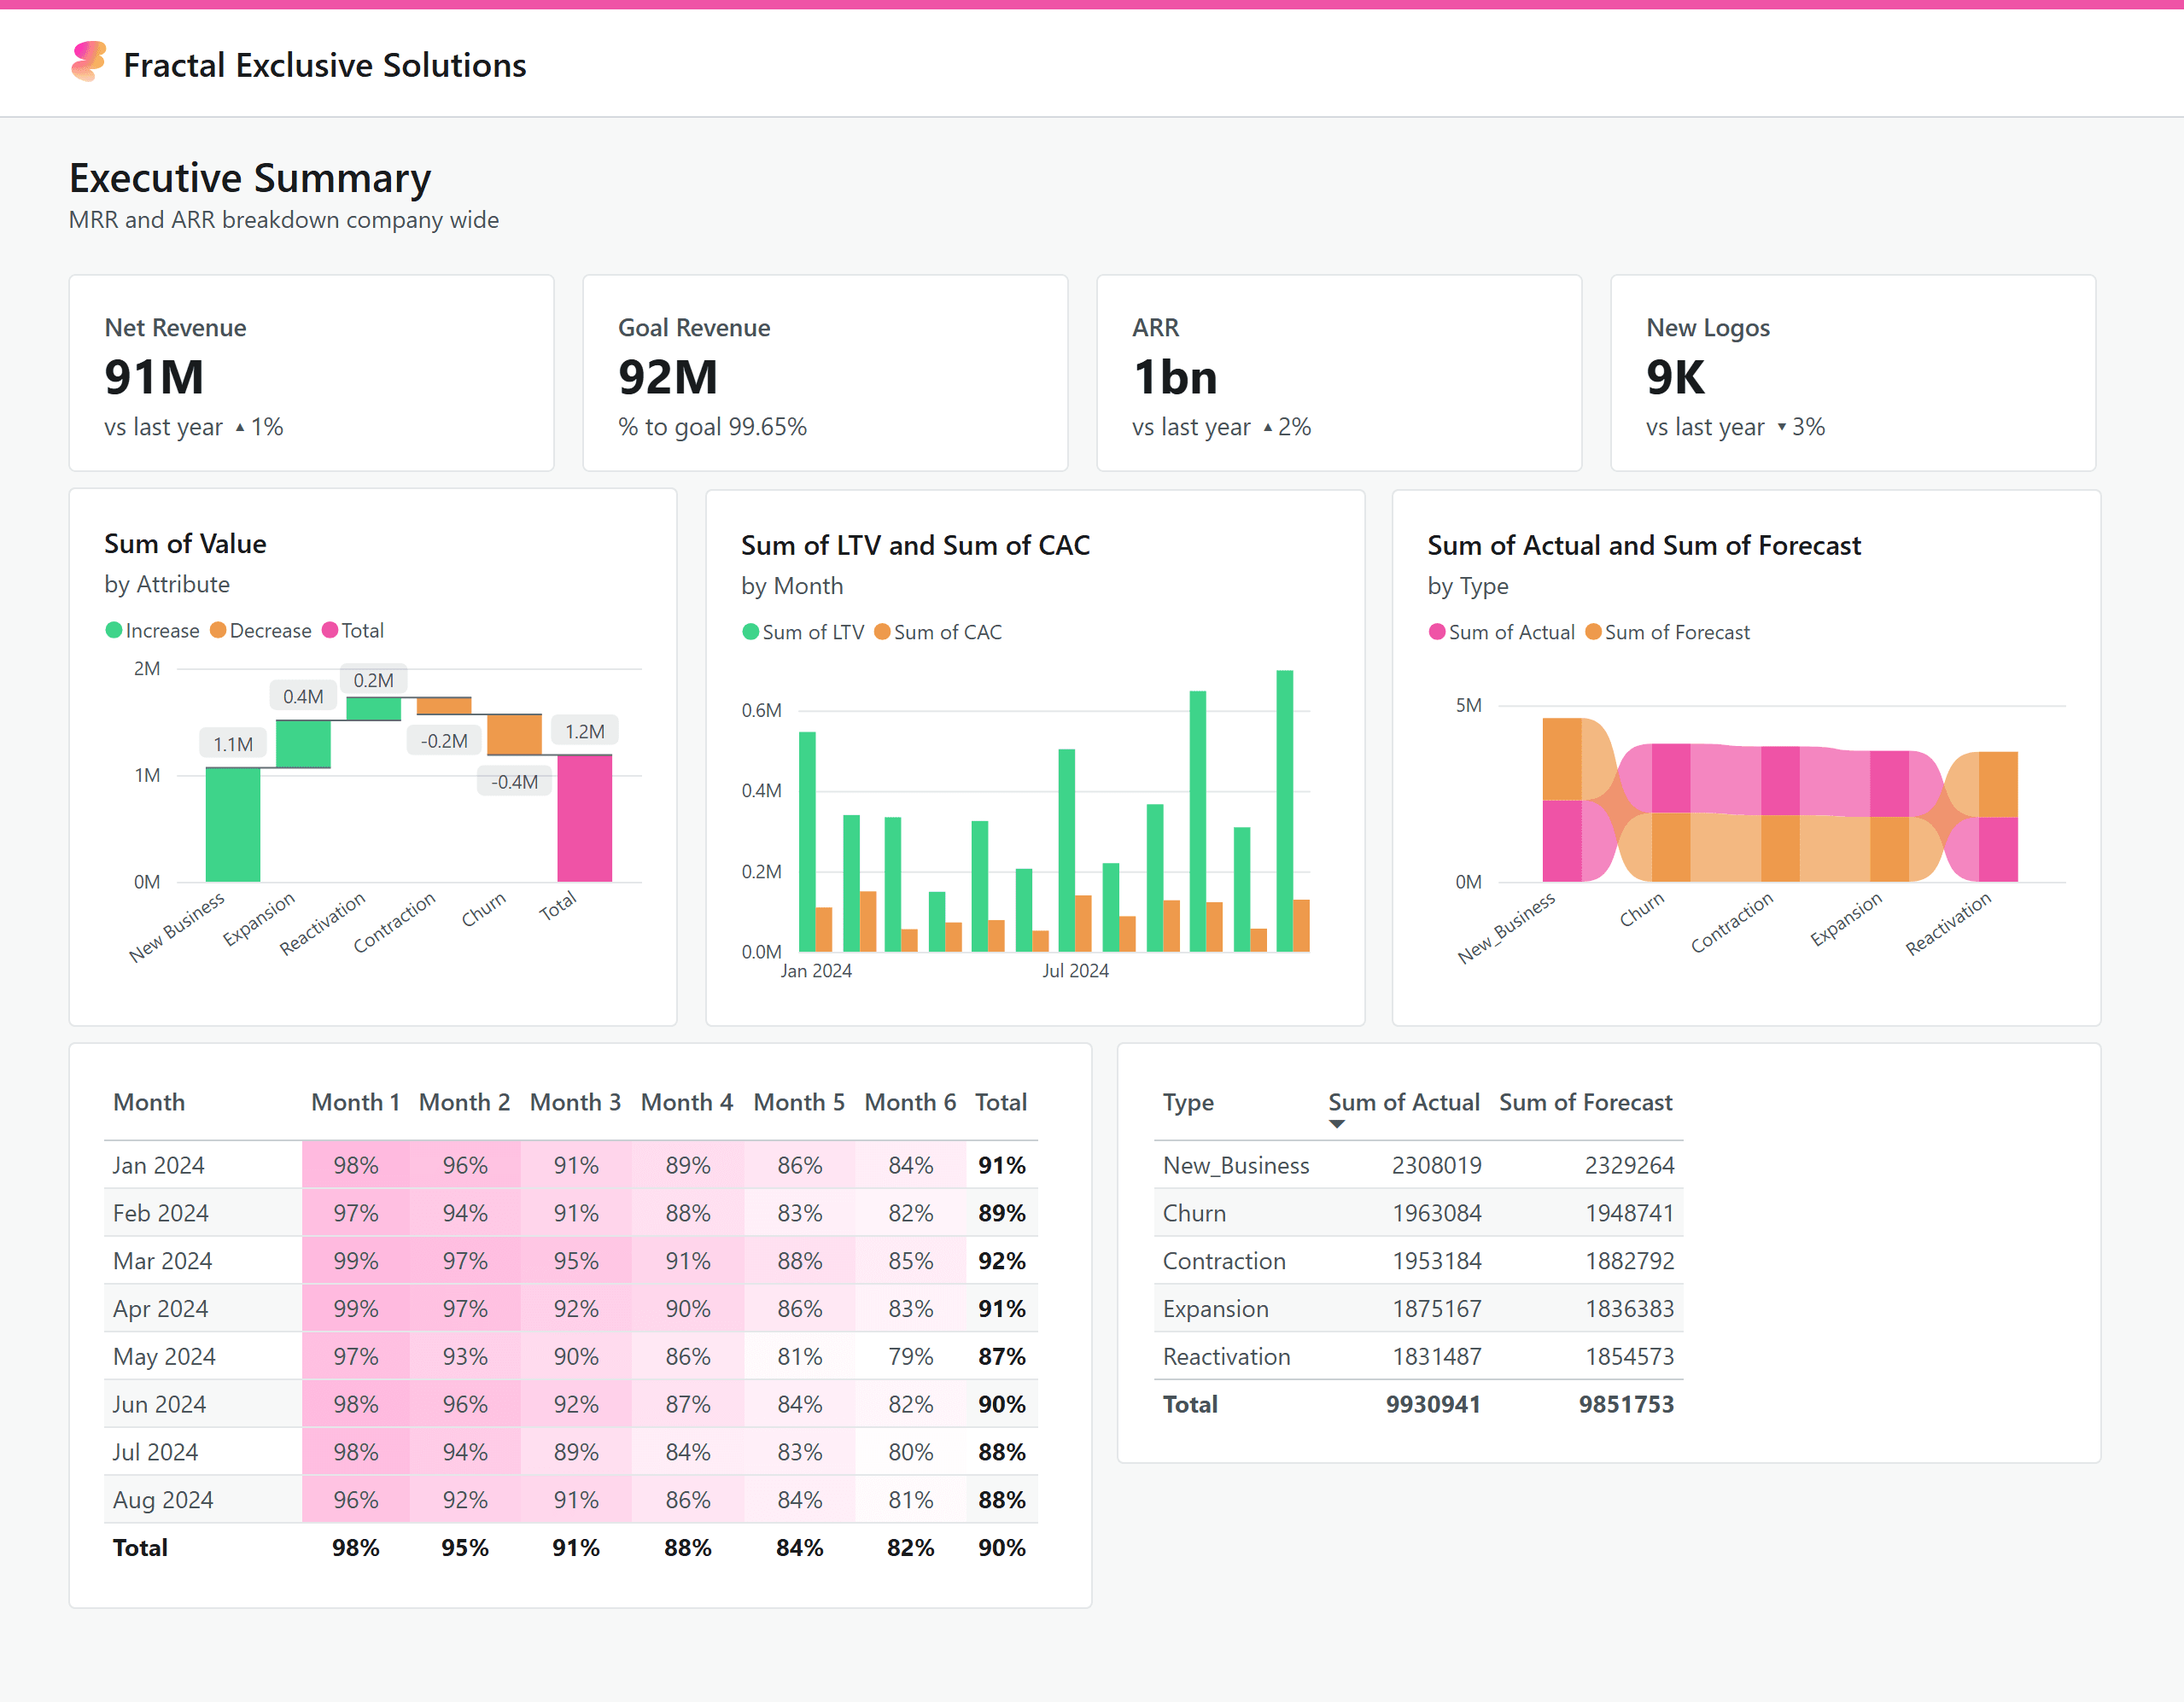The image size is (2184, 1702).
Task: Click the Month 1 column header
Action: tap(355, 1102)
